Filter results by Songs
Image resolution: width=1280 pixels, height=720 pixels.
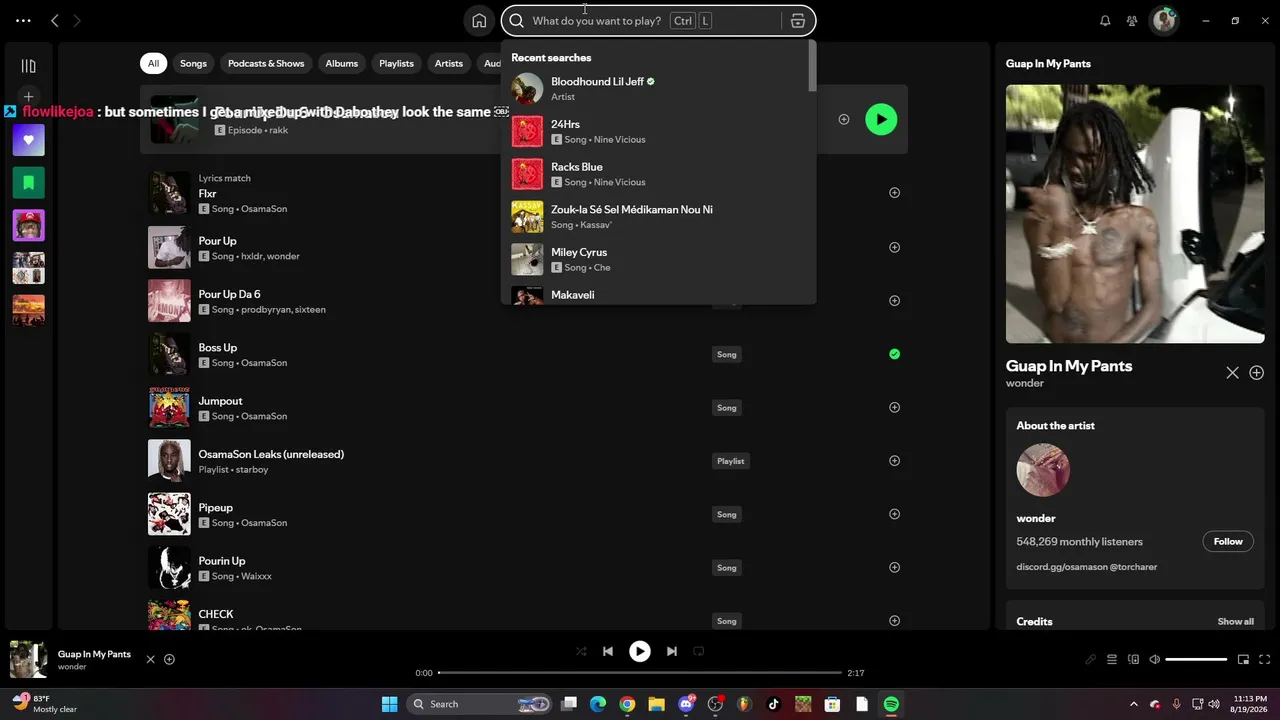pyautogui.click(x=193, y=64)
